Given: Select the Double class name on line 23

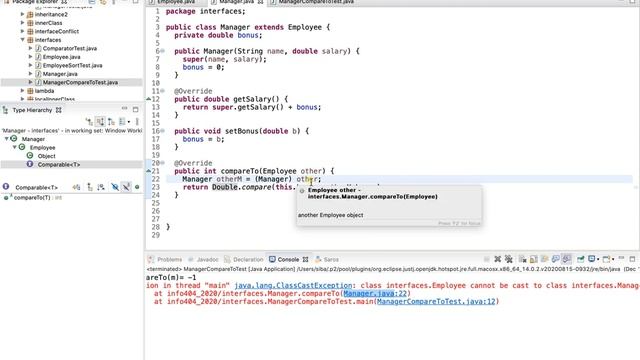Looking at the screenshot, I should point(224,187).
